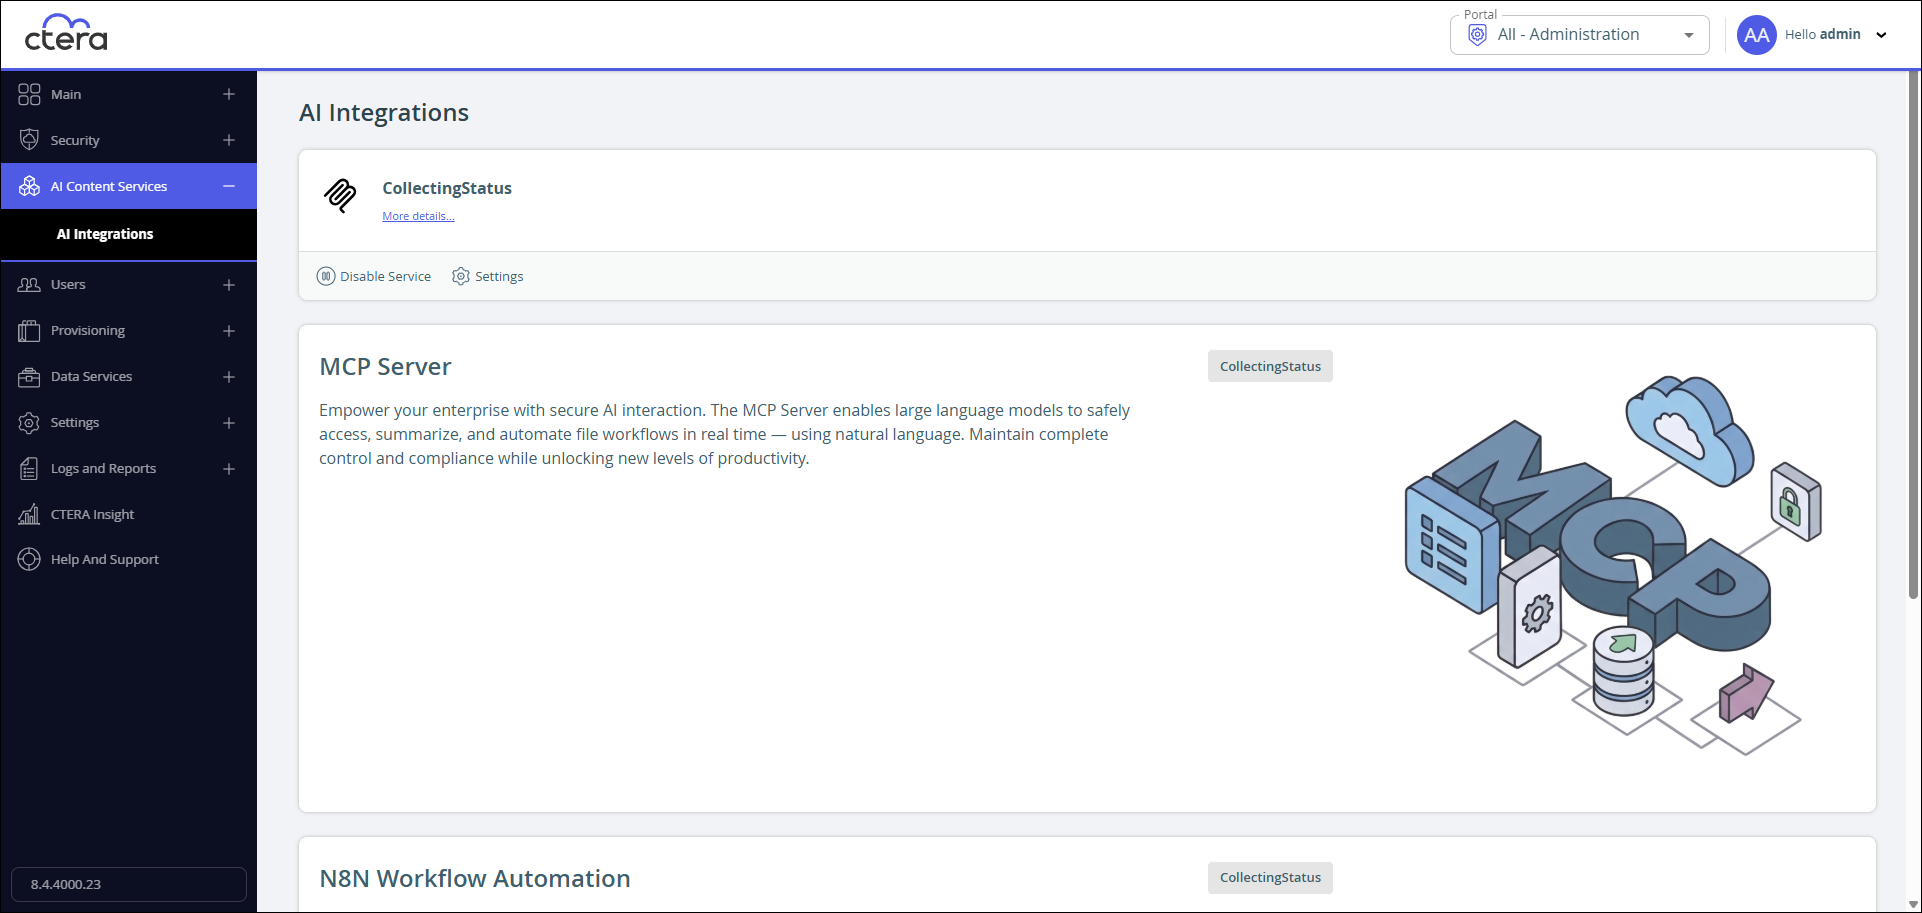
Task: Click the MCP Server CollectingStatus badge
Action: [x=1270, y=366]
